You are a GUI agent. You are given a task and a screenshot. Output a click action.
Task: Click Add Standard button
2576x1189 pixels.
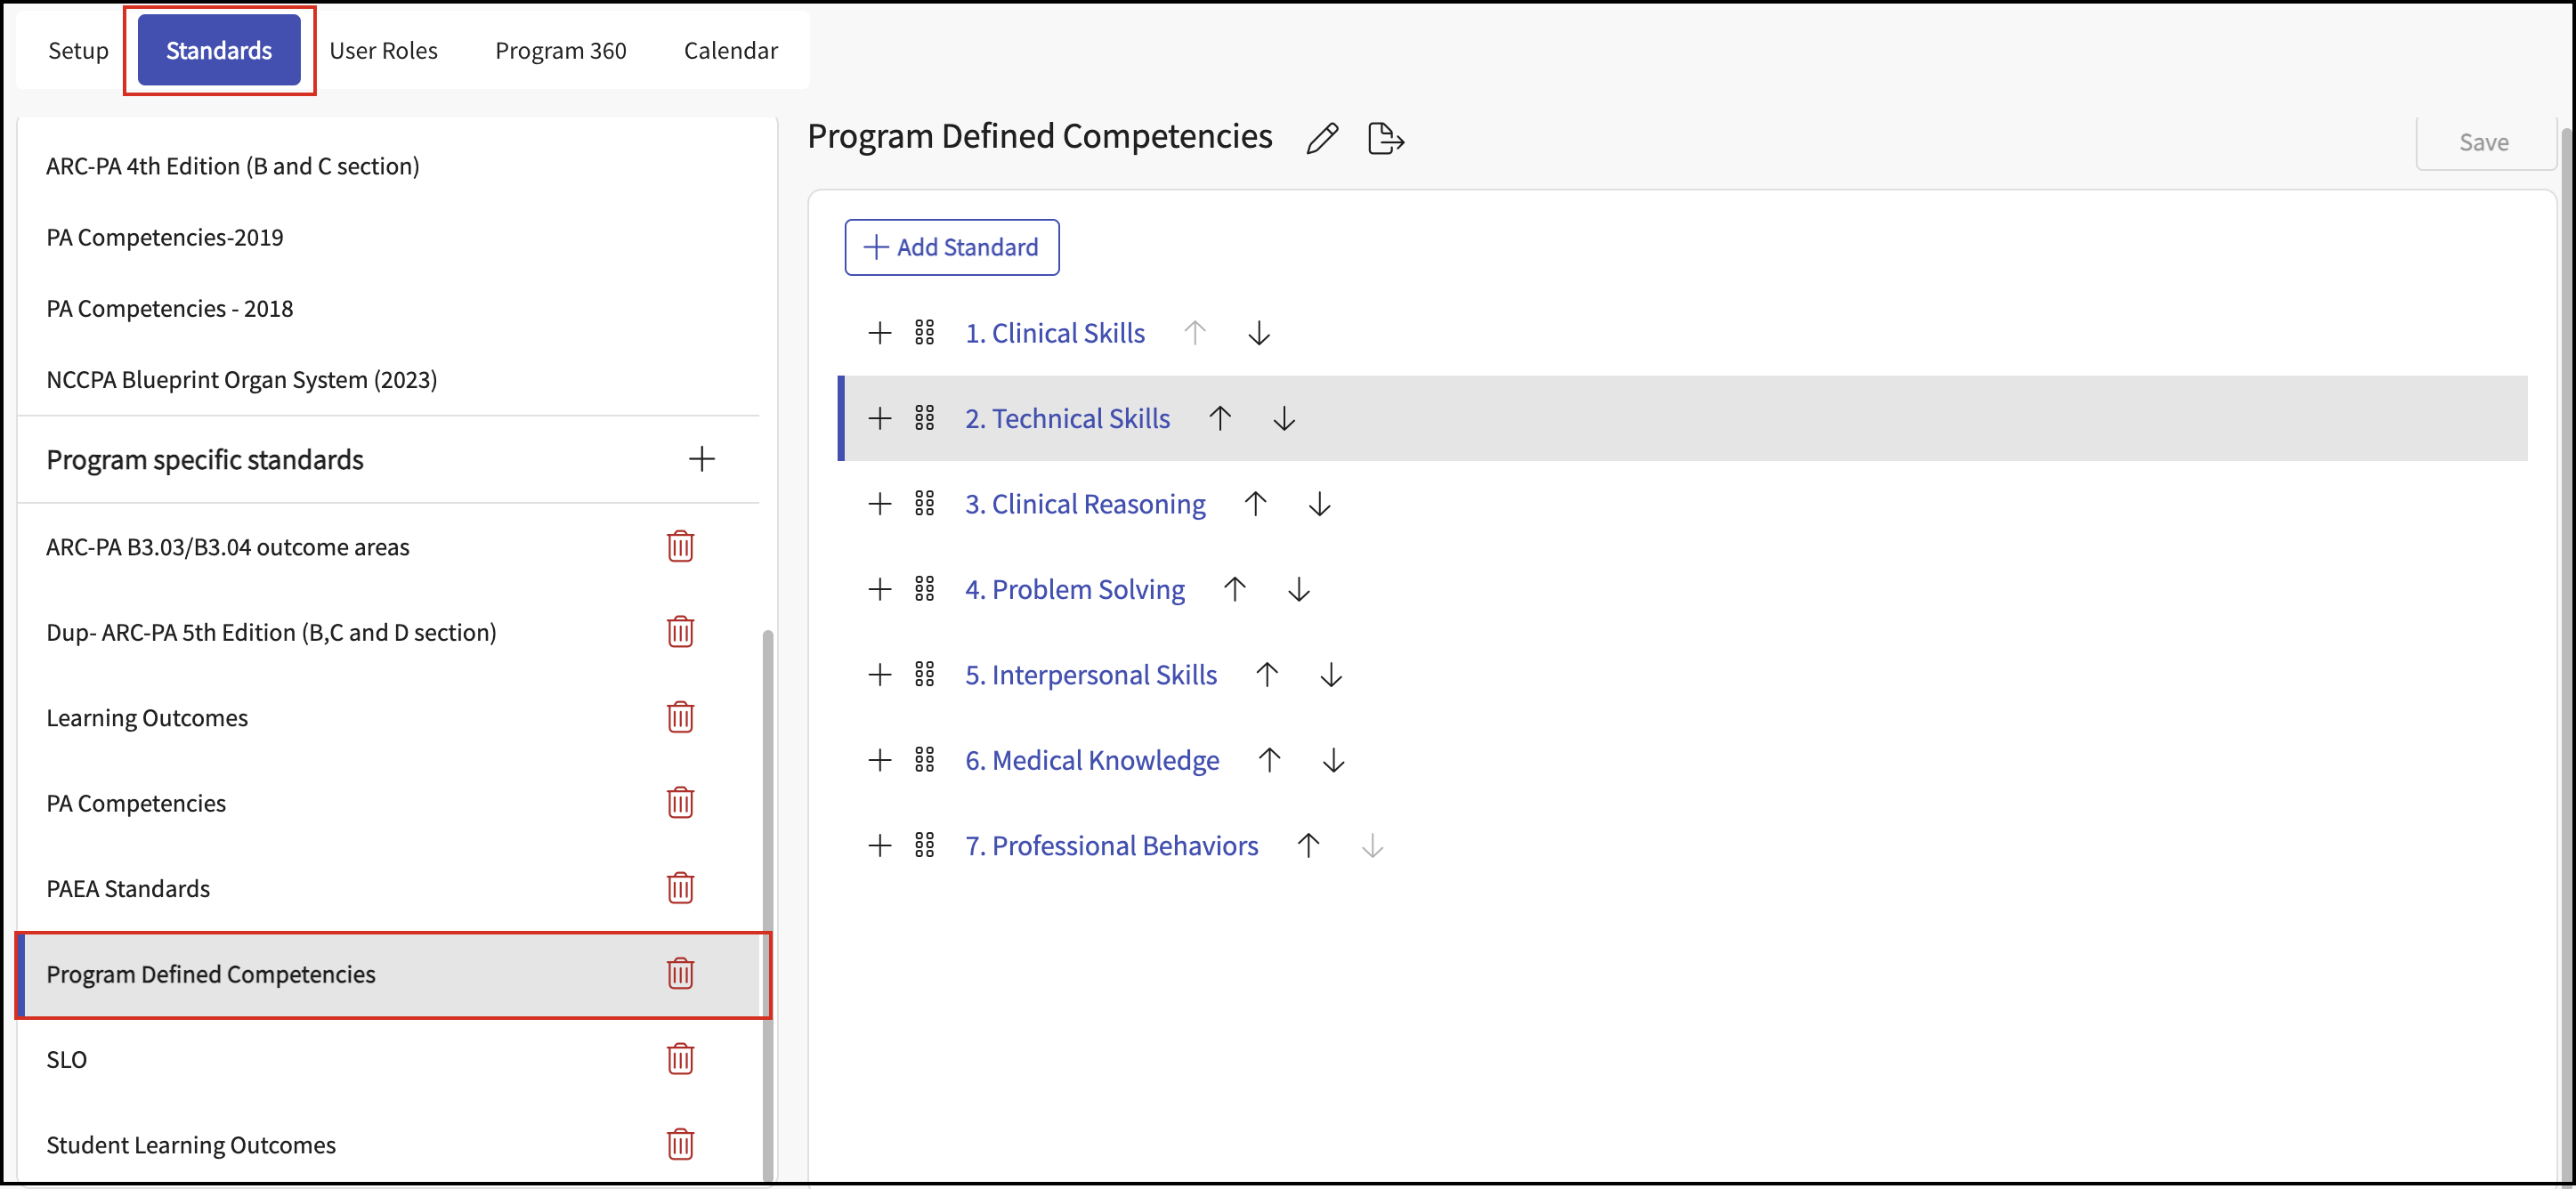(x=951, y=247)
